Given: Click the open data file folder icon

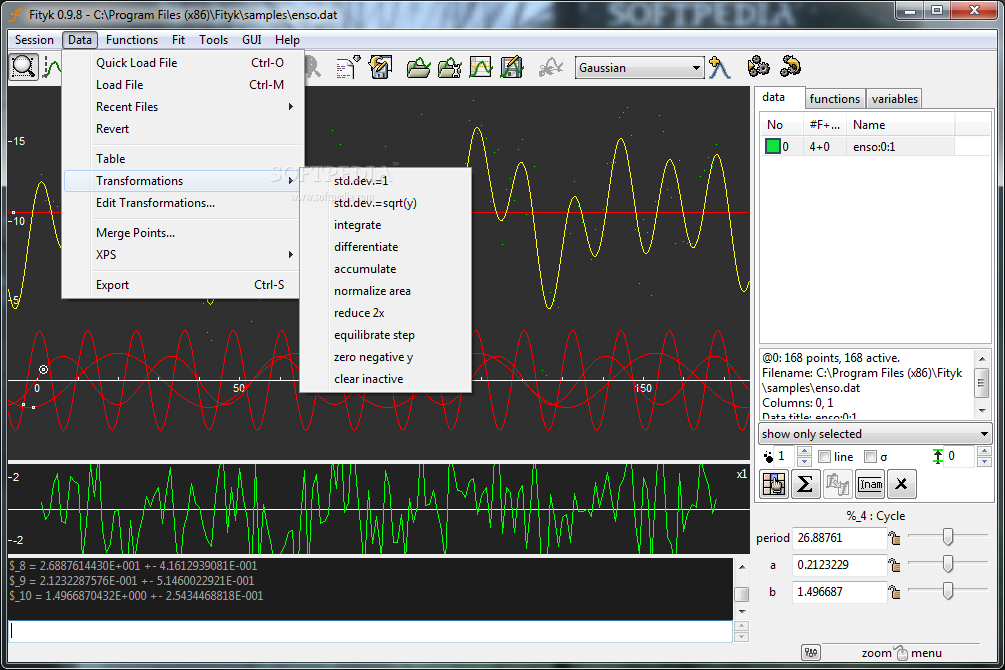Looking at the screenshot, I should pos(418,67).
